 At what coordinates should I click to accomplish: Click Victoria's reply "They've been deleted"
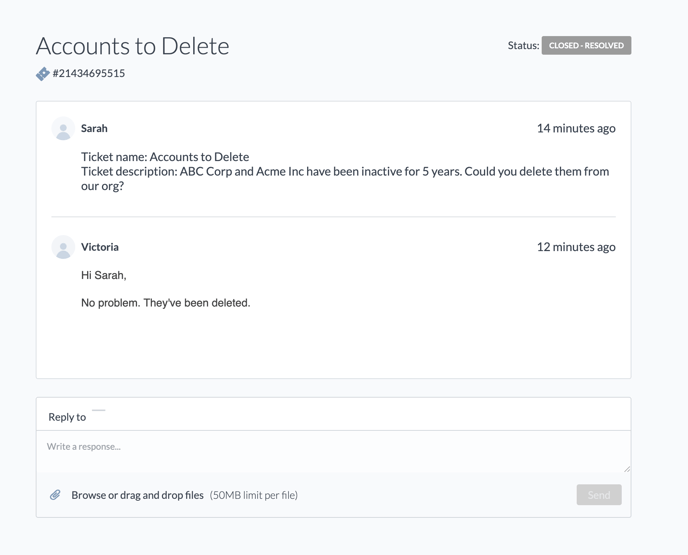(x=165, y=303)
